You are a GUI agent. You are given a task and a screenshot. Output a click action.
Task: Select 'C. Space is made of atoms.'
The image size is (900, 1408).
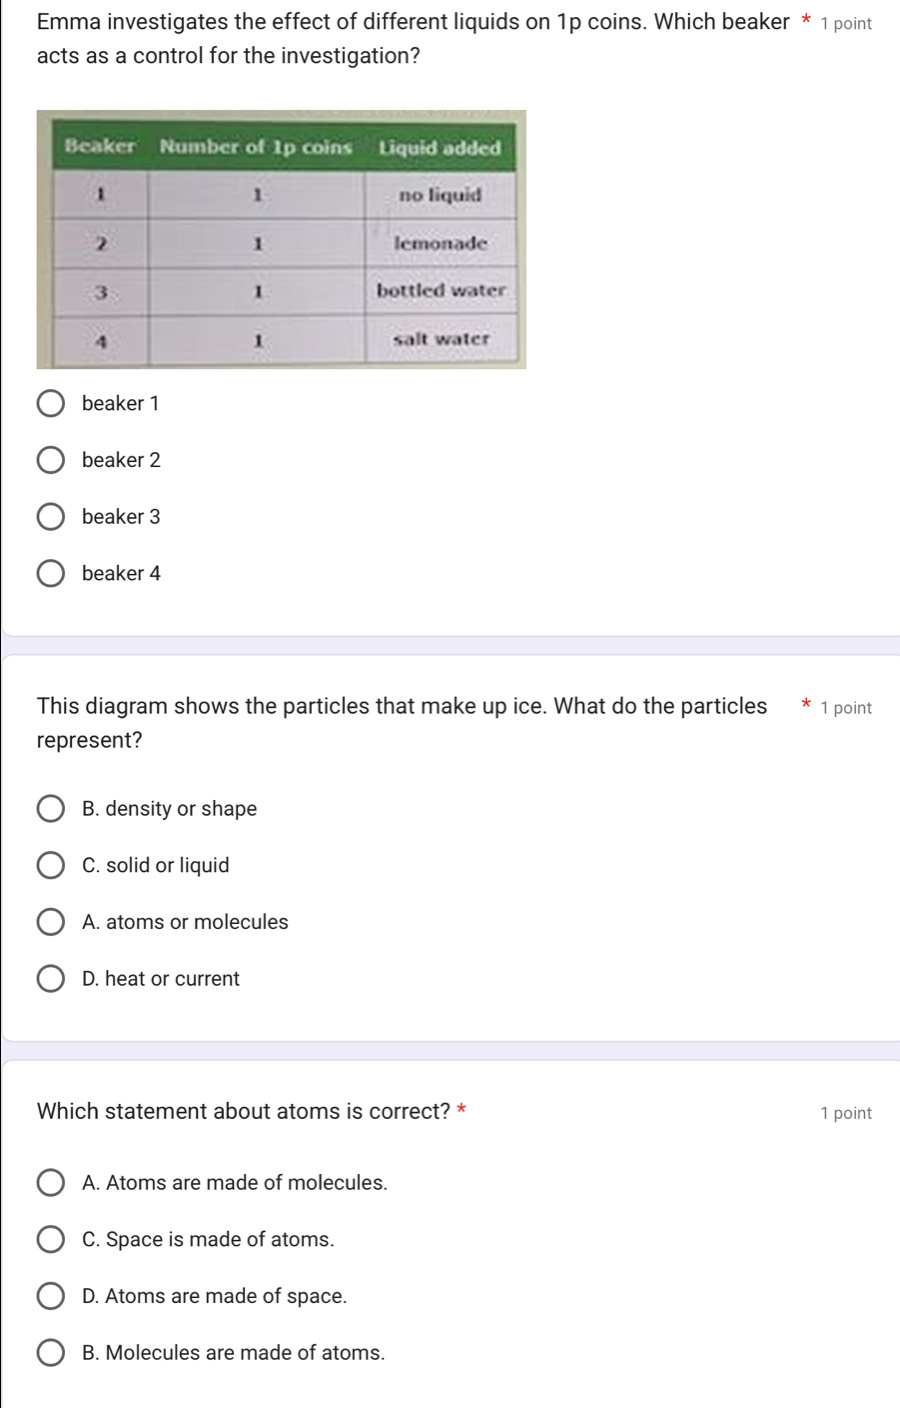(51, 1240)
